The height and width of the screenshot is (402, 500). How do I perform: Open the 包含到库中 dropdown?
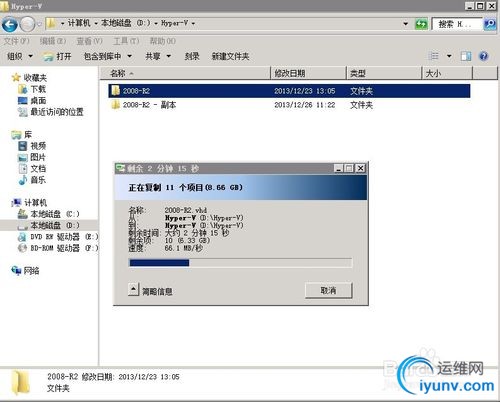[x=108, y=56]
